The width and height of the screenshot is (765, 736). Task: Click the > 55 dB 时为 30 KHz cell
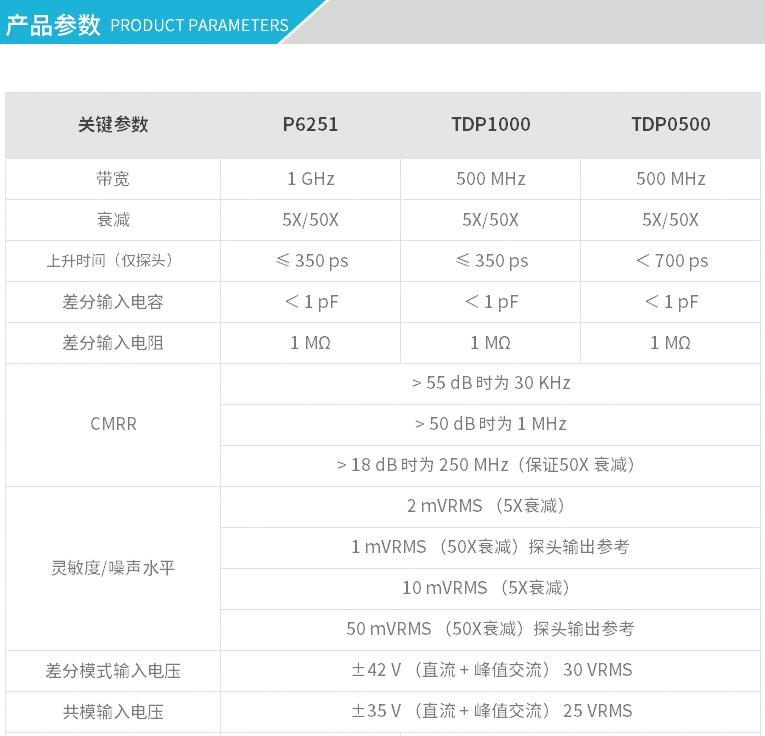tap(490, 383)
